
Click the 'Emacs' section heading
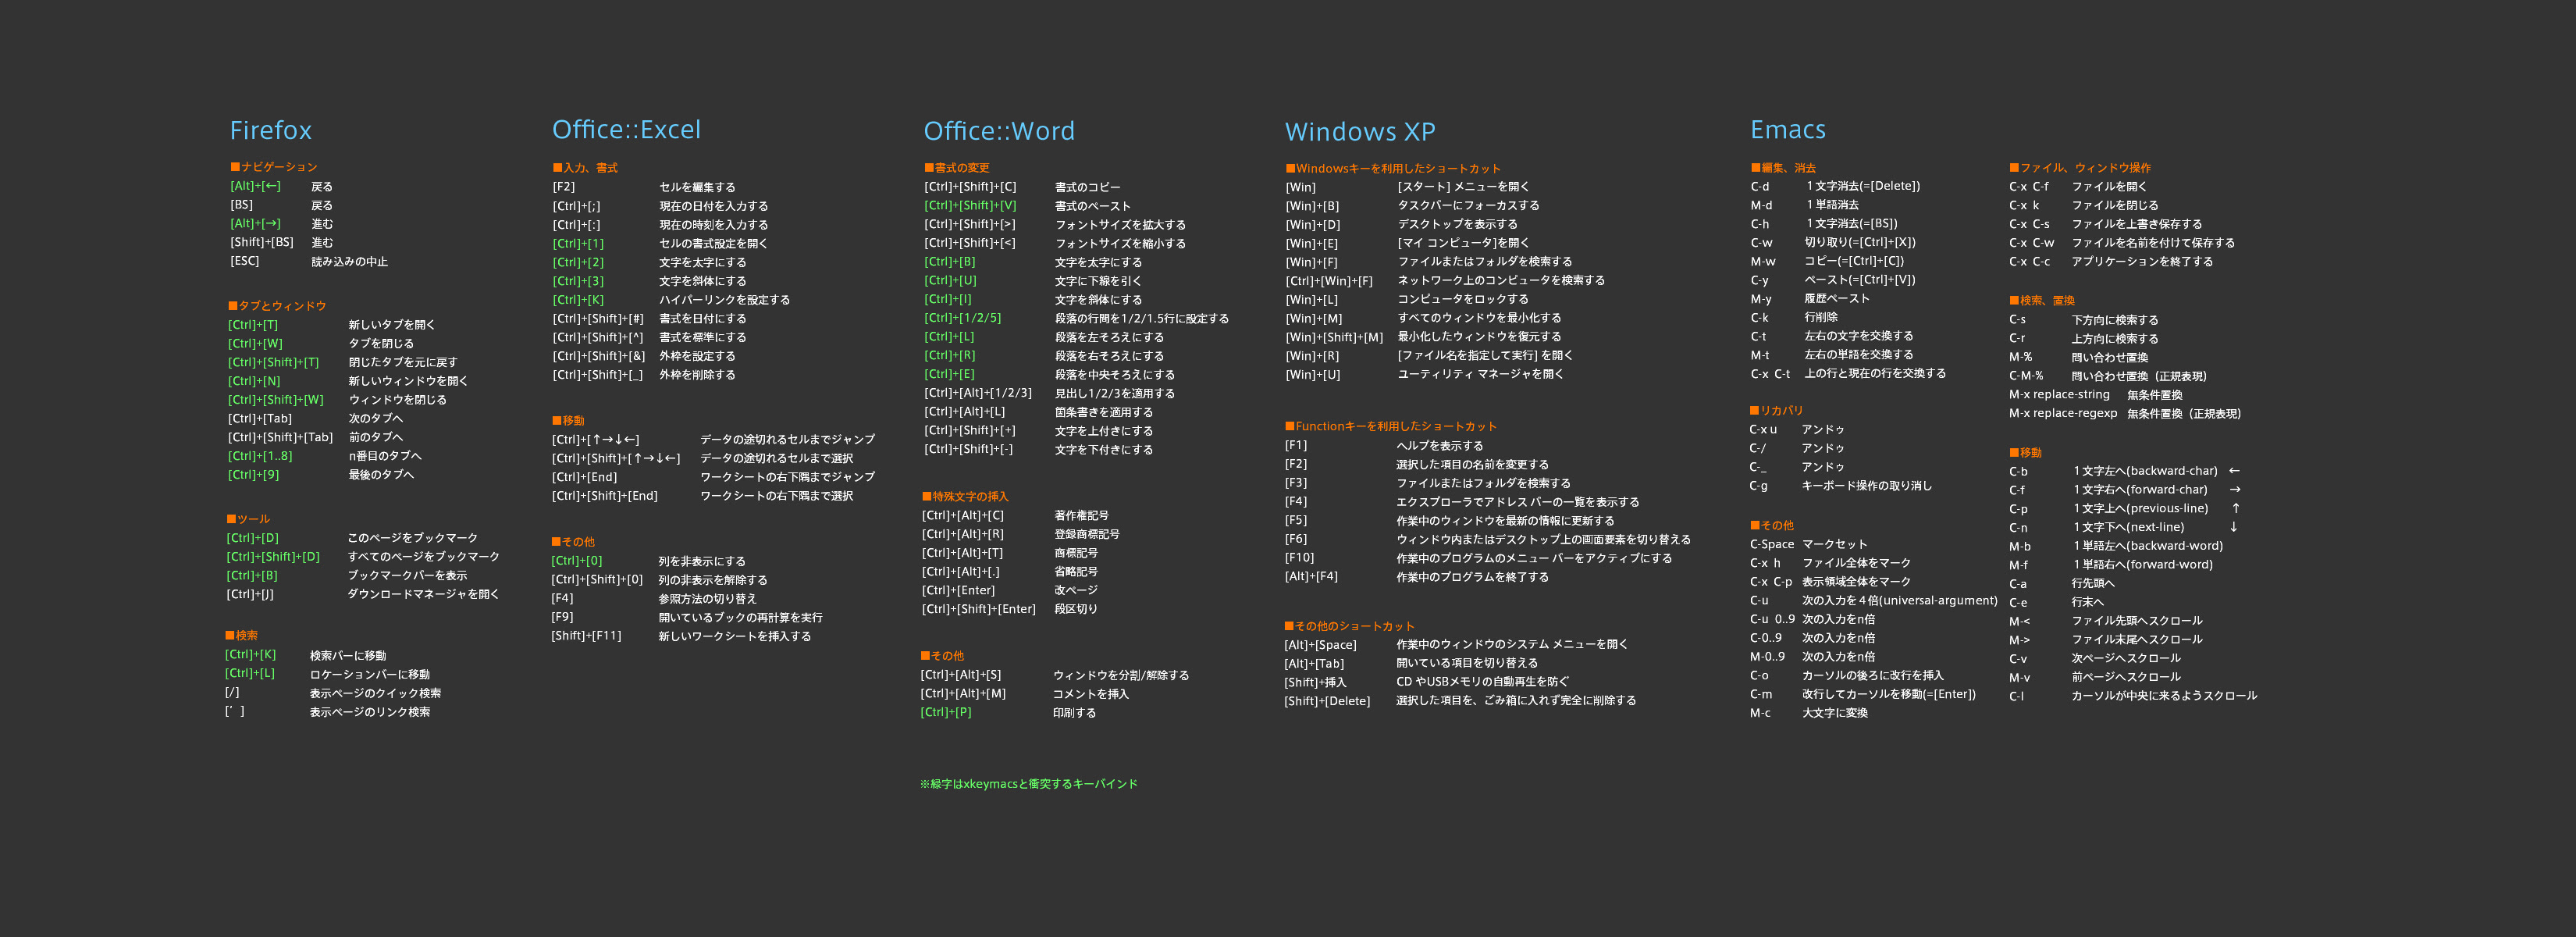1787,130
